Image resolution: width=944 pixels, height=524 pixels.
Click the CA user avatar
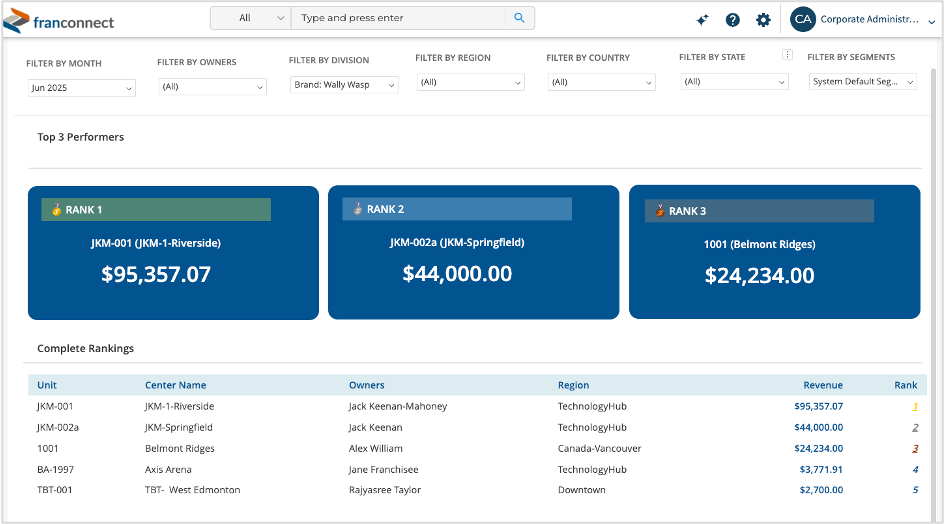[802, 19]
